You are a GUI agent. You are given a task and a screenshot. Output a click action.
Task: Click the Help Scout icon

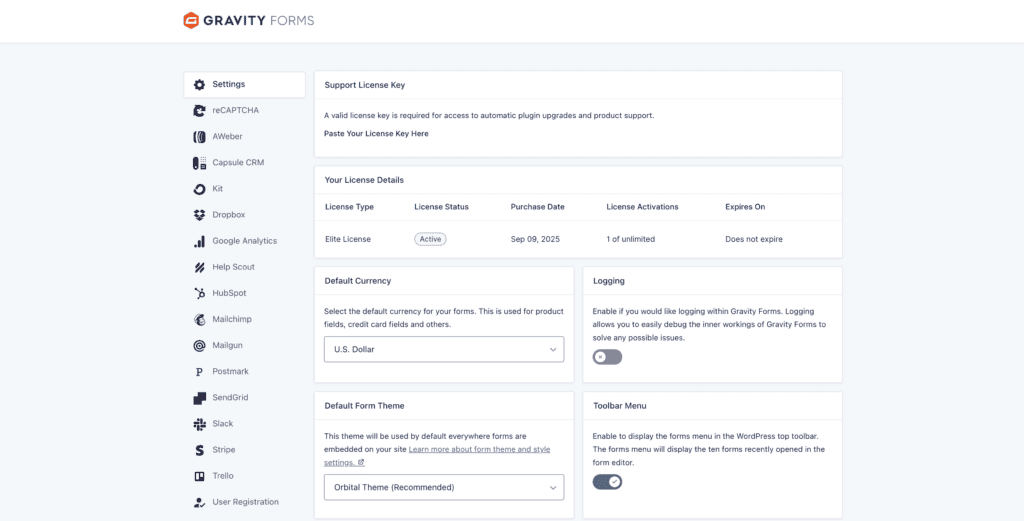(x=199, y=267)
